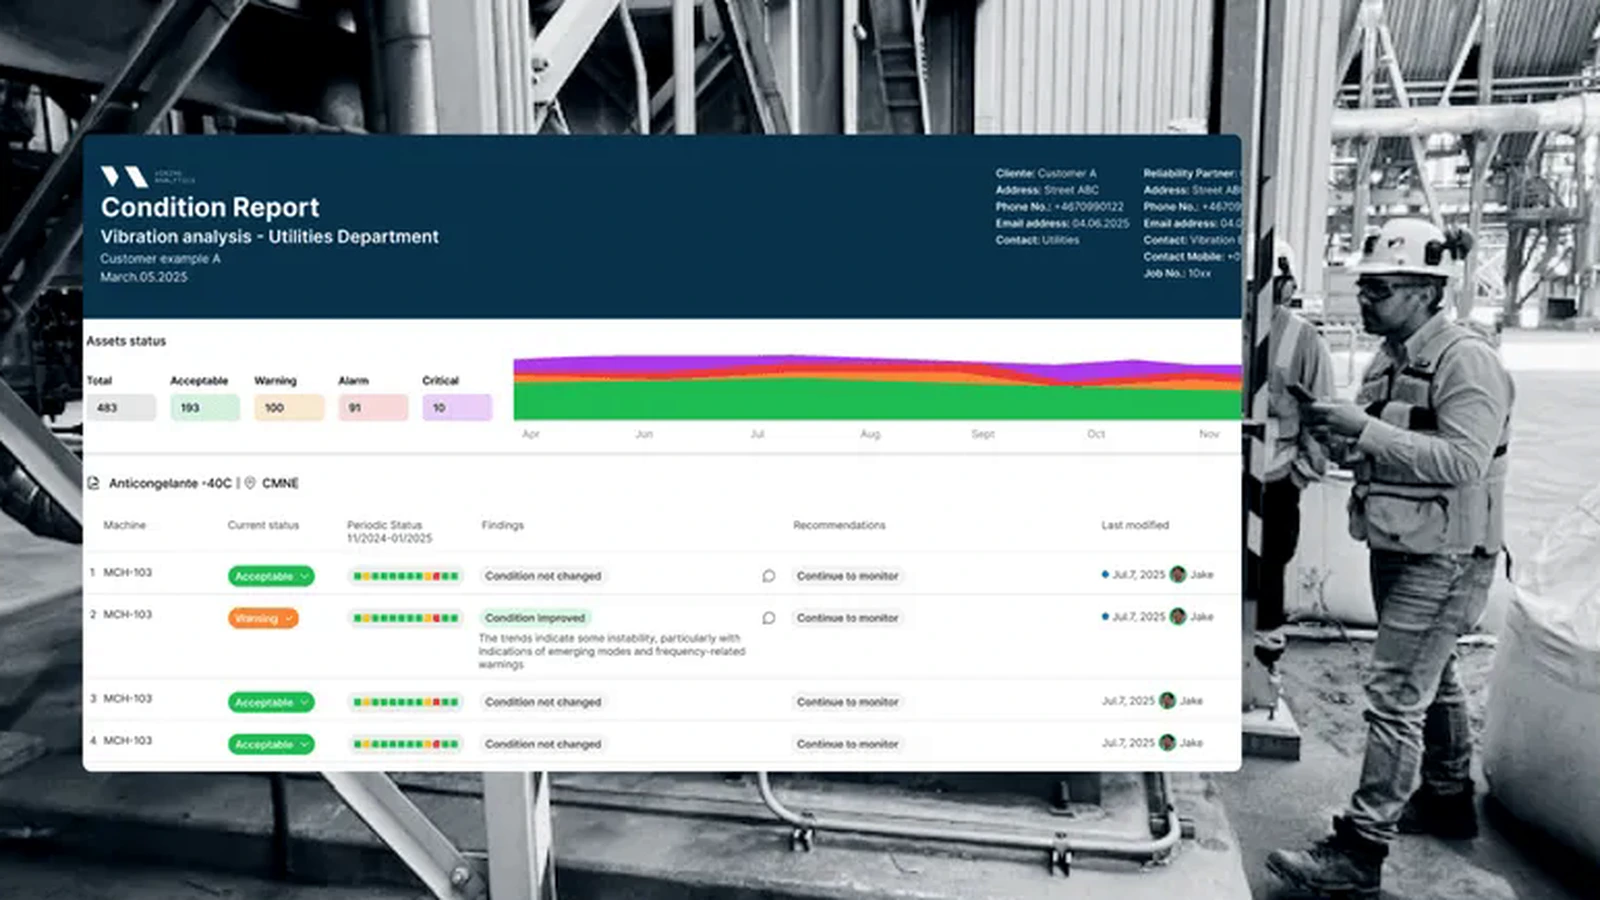
Task: Open the Acceptable status dropdown in row 3
Action: tap(271, 702)
